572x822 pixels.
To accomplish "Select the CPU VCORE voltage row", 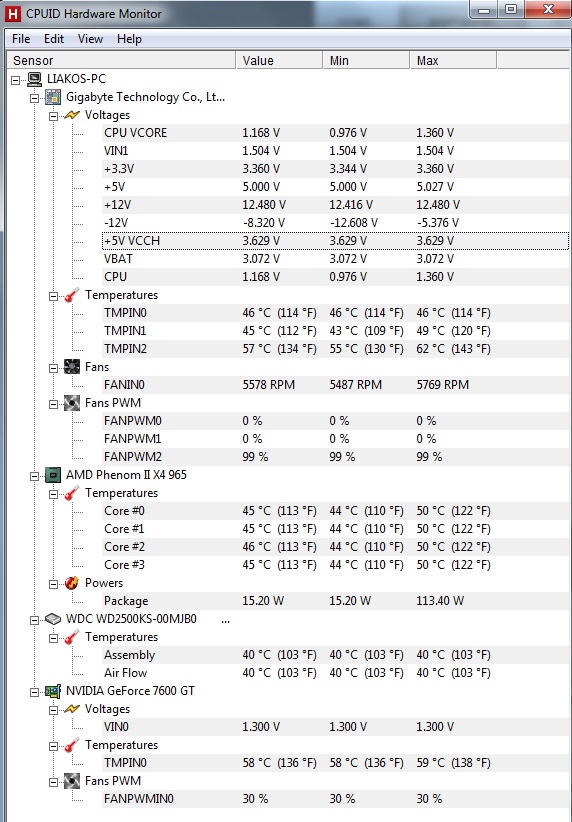I will coord(335,133).
